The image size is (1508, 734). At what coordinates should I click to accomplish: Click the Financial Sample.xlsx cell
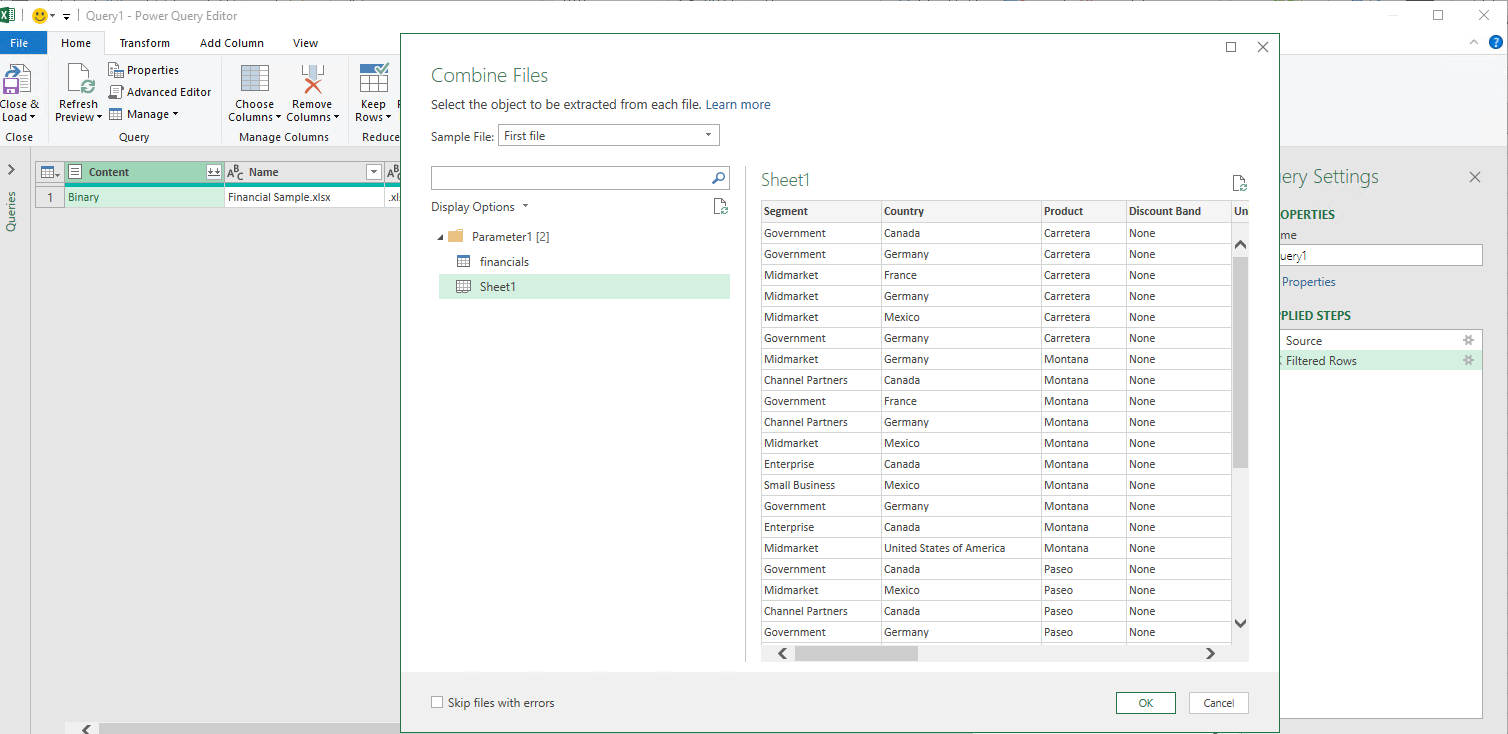(305, 198)
